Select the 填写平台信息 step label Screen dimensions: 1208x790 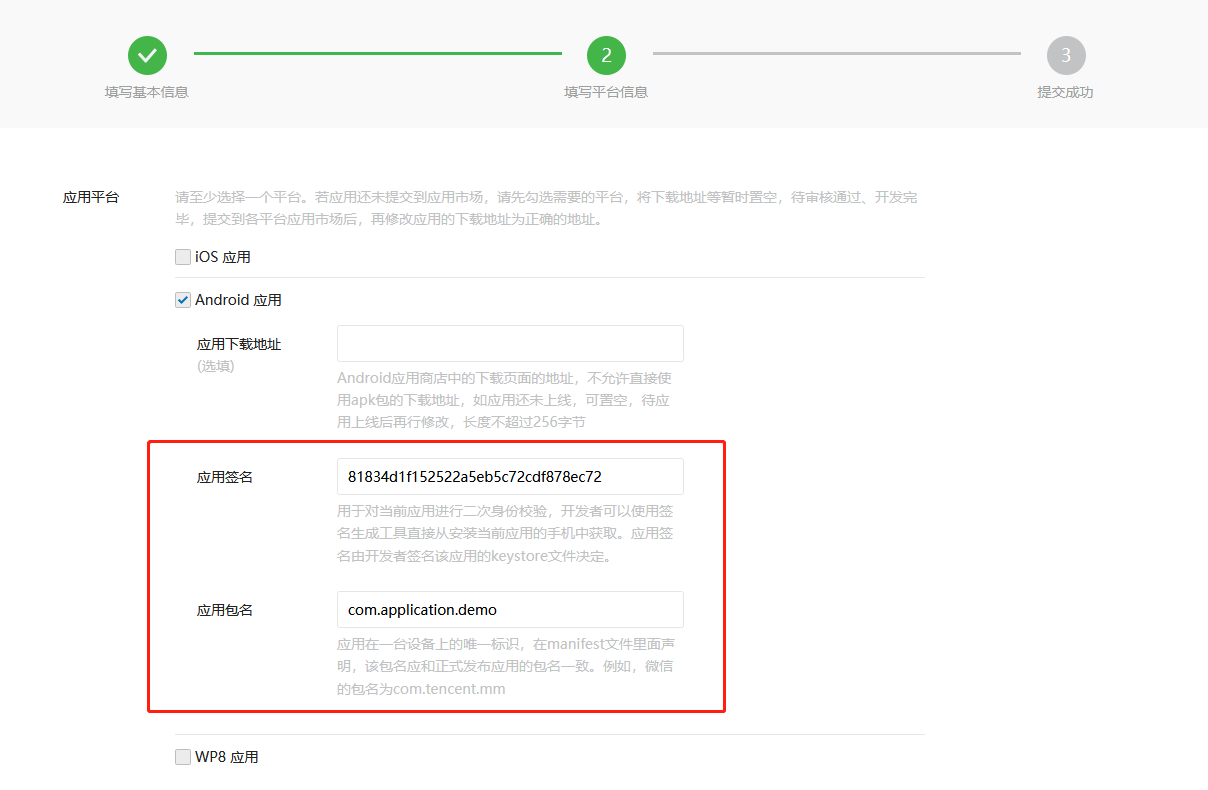pos(606,92)
